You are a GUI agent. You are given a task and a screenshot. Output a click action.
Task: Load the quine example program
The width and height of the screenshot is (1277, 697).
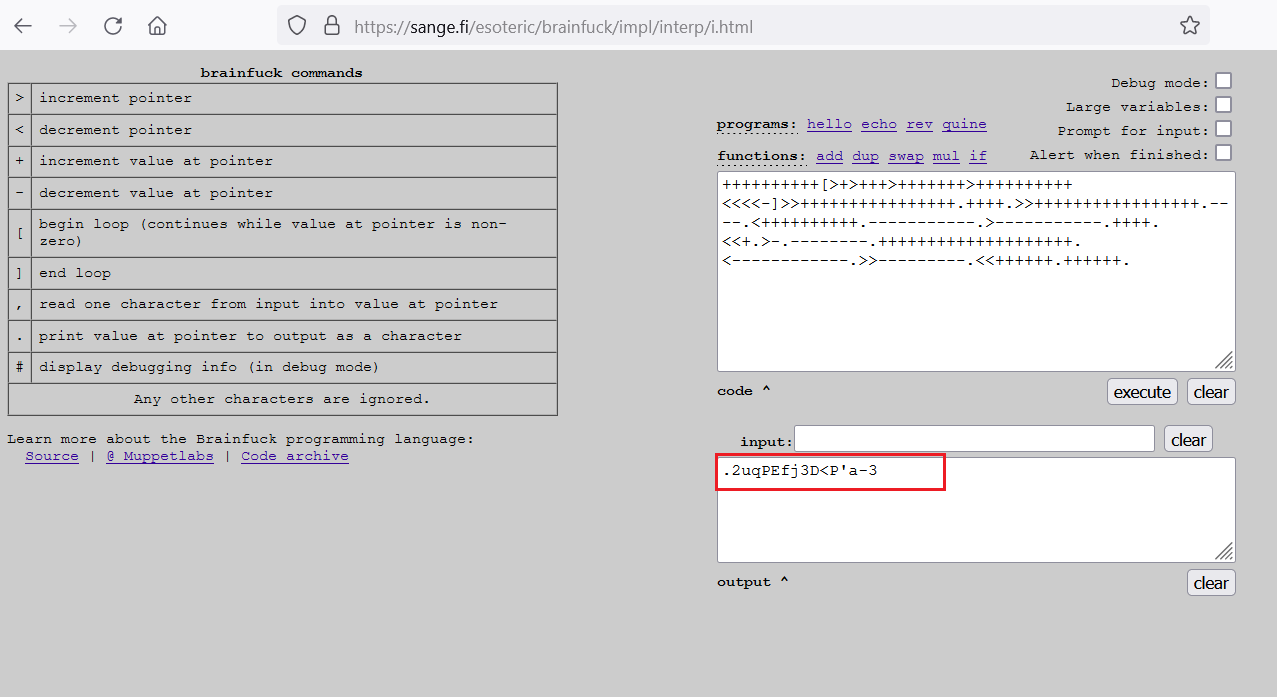coord(964,124)
